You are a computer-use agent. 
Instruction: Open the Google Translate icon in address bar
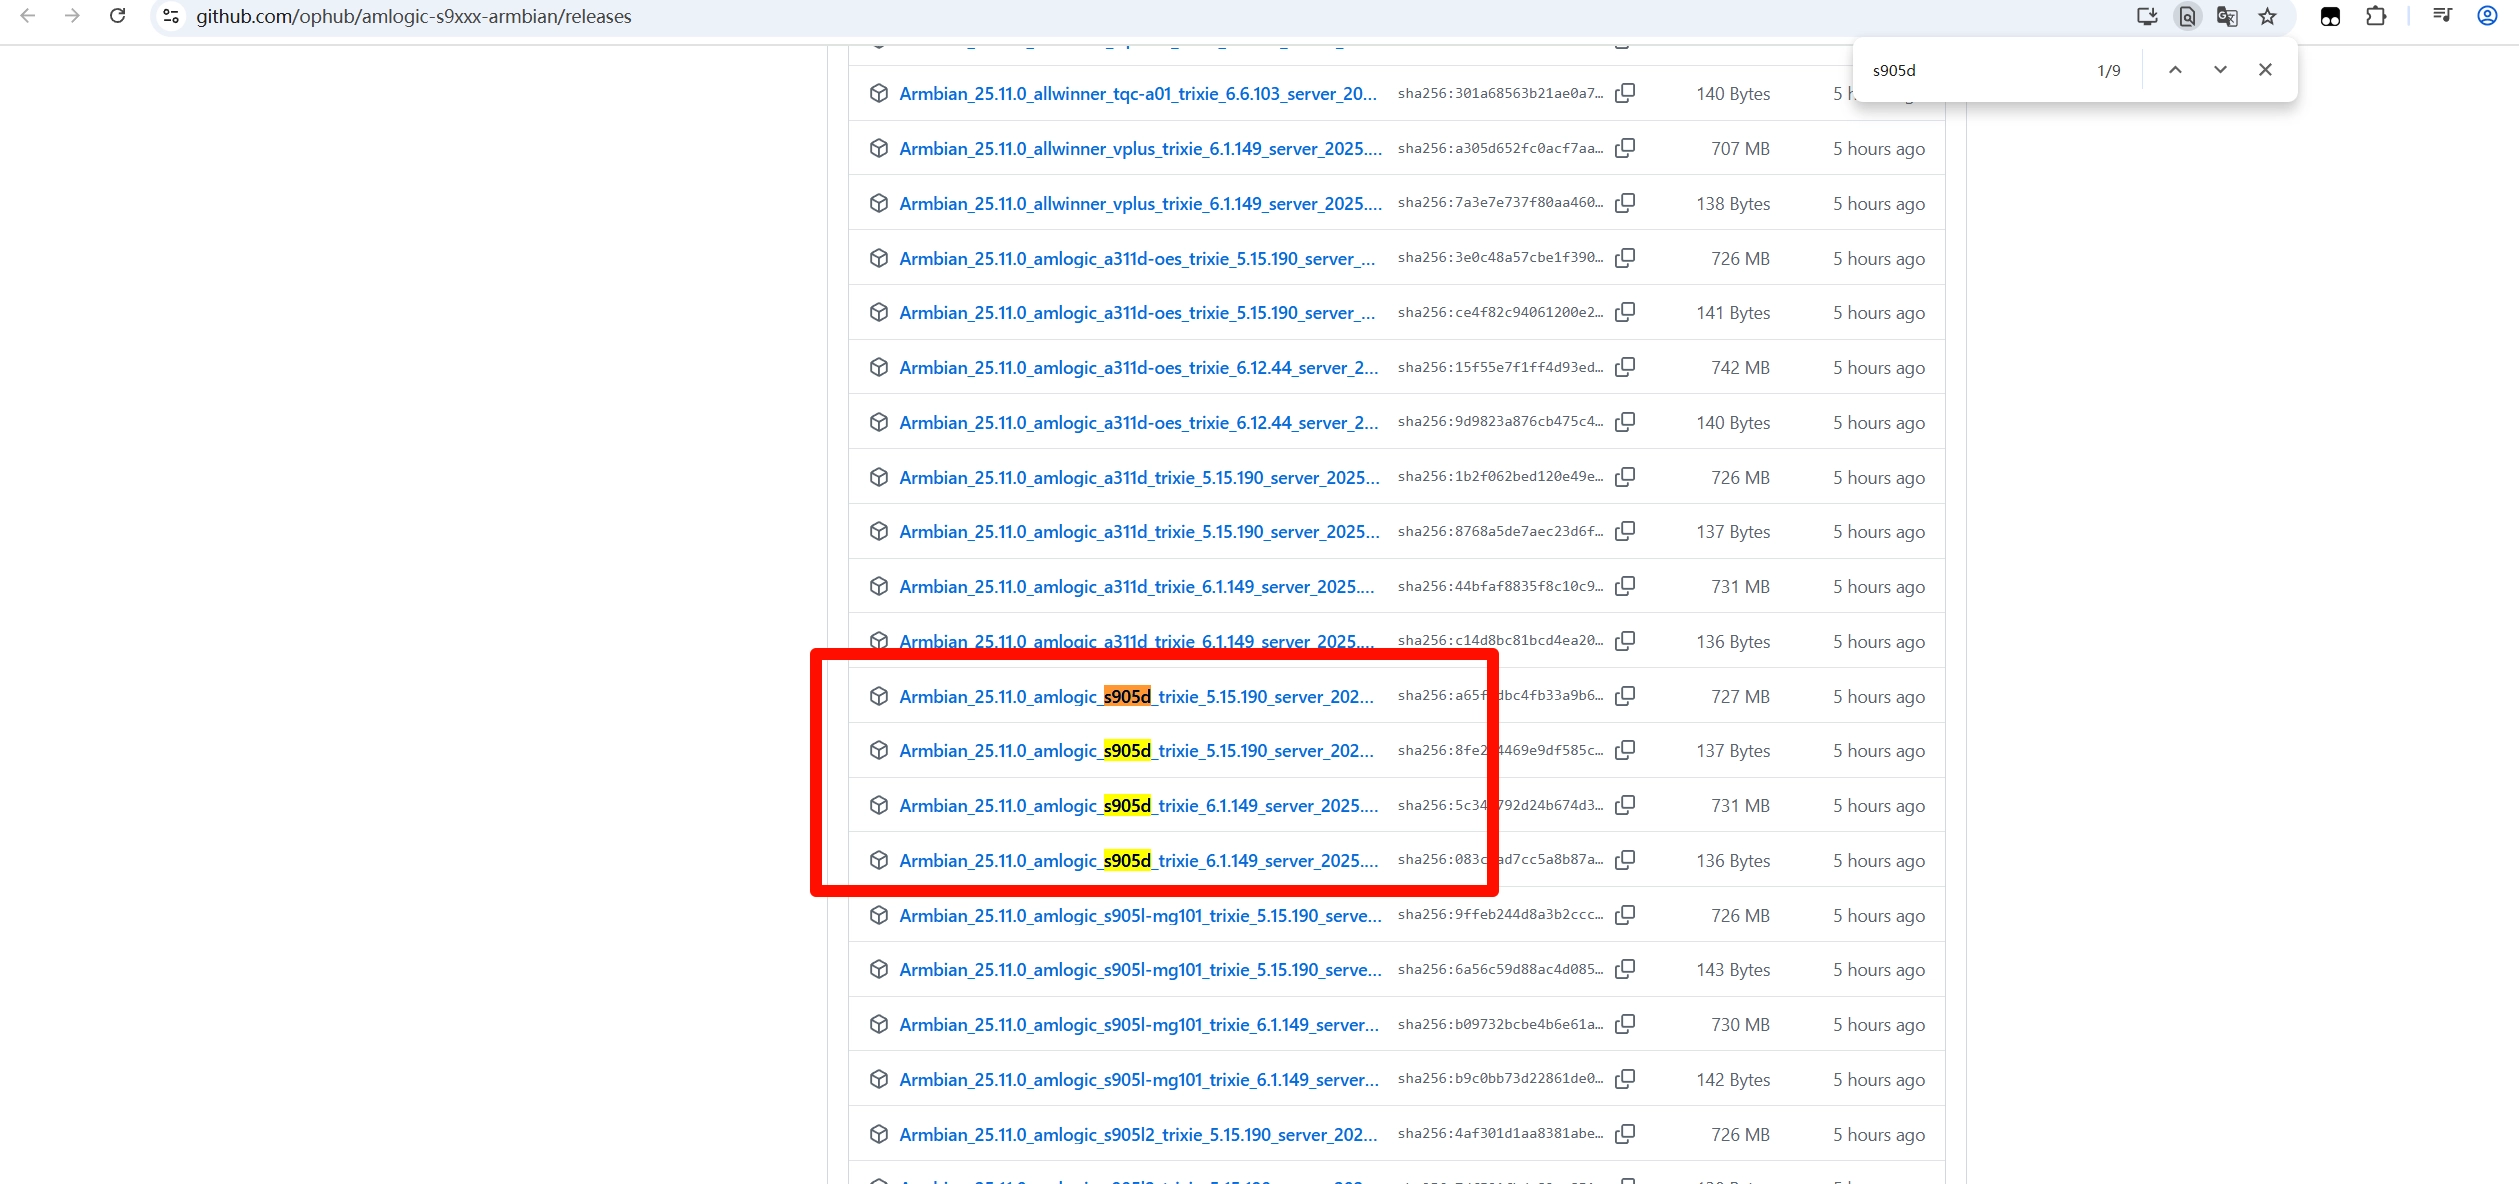[2227, 16]
